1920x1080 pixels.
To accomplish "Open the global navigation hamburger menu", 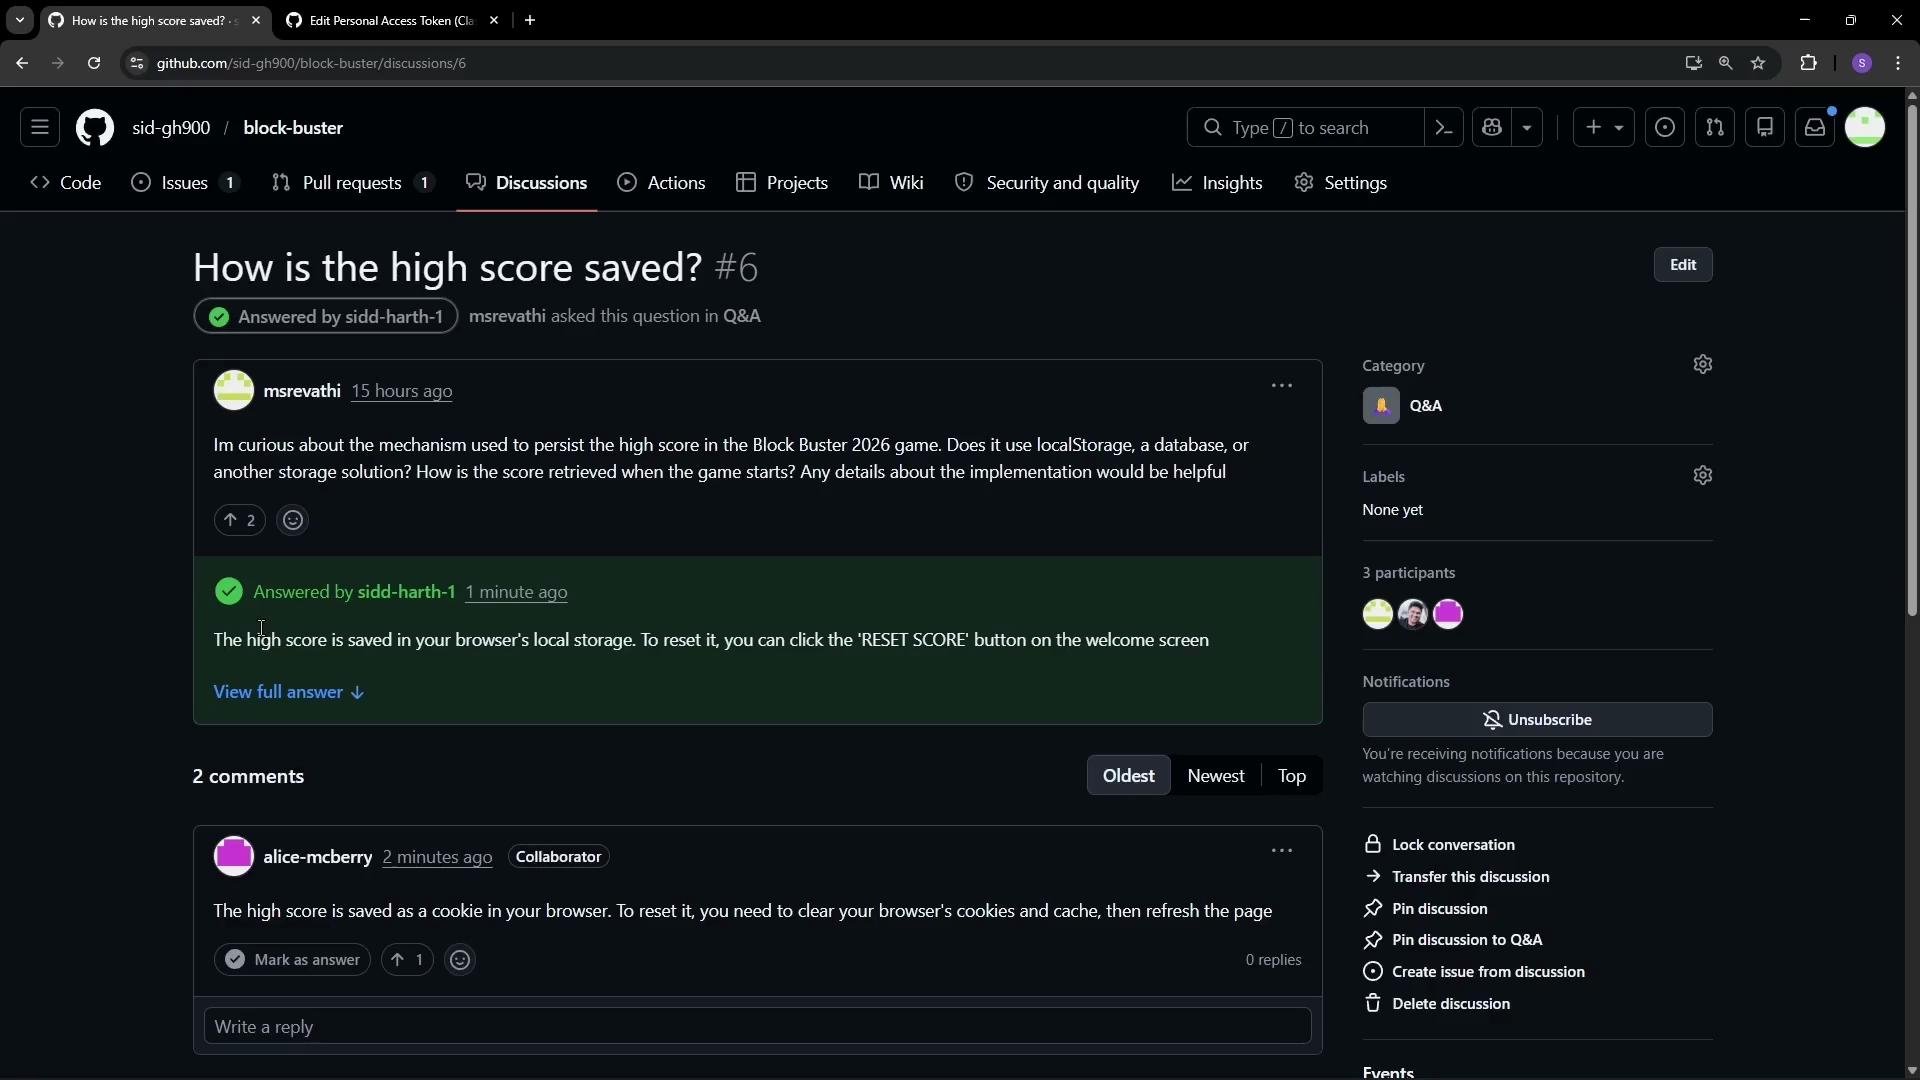I will click(x=40, y=128).
